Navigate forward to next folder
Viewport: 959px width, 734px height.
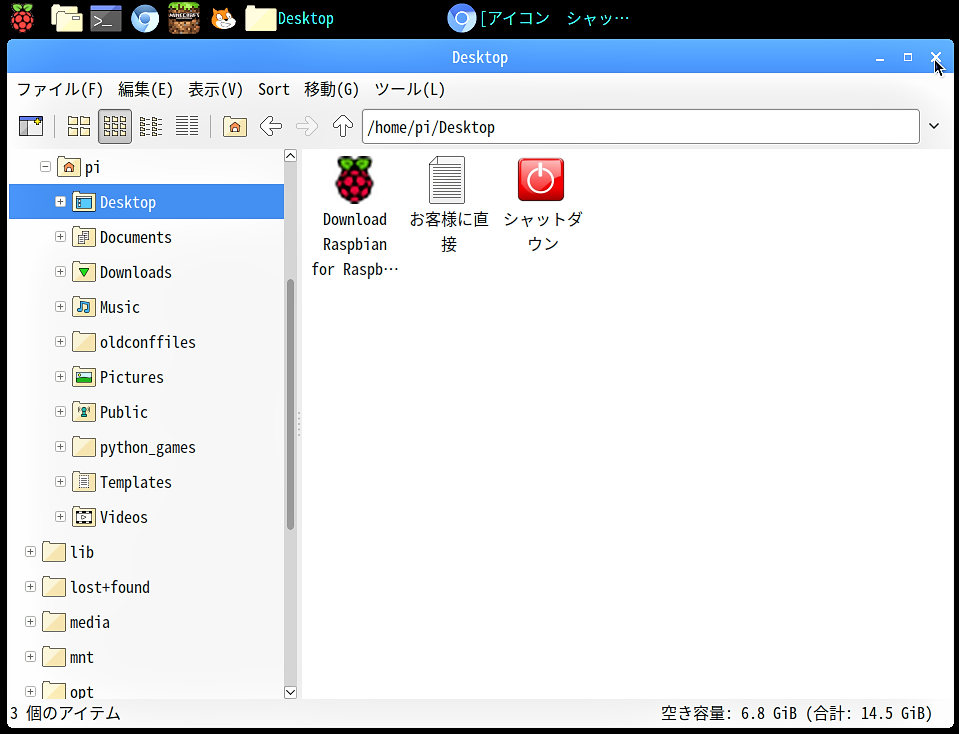[x=307, y=127]
